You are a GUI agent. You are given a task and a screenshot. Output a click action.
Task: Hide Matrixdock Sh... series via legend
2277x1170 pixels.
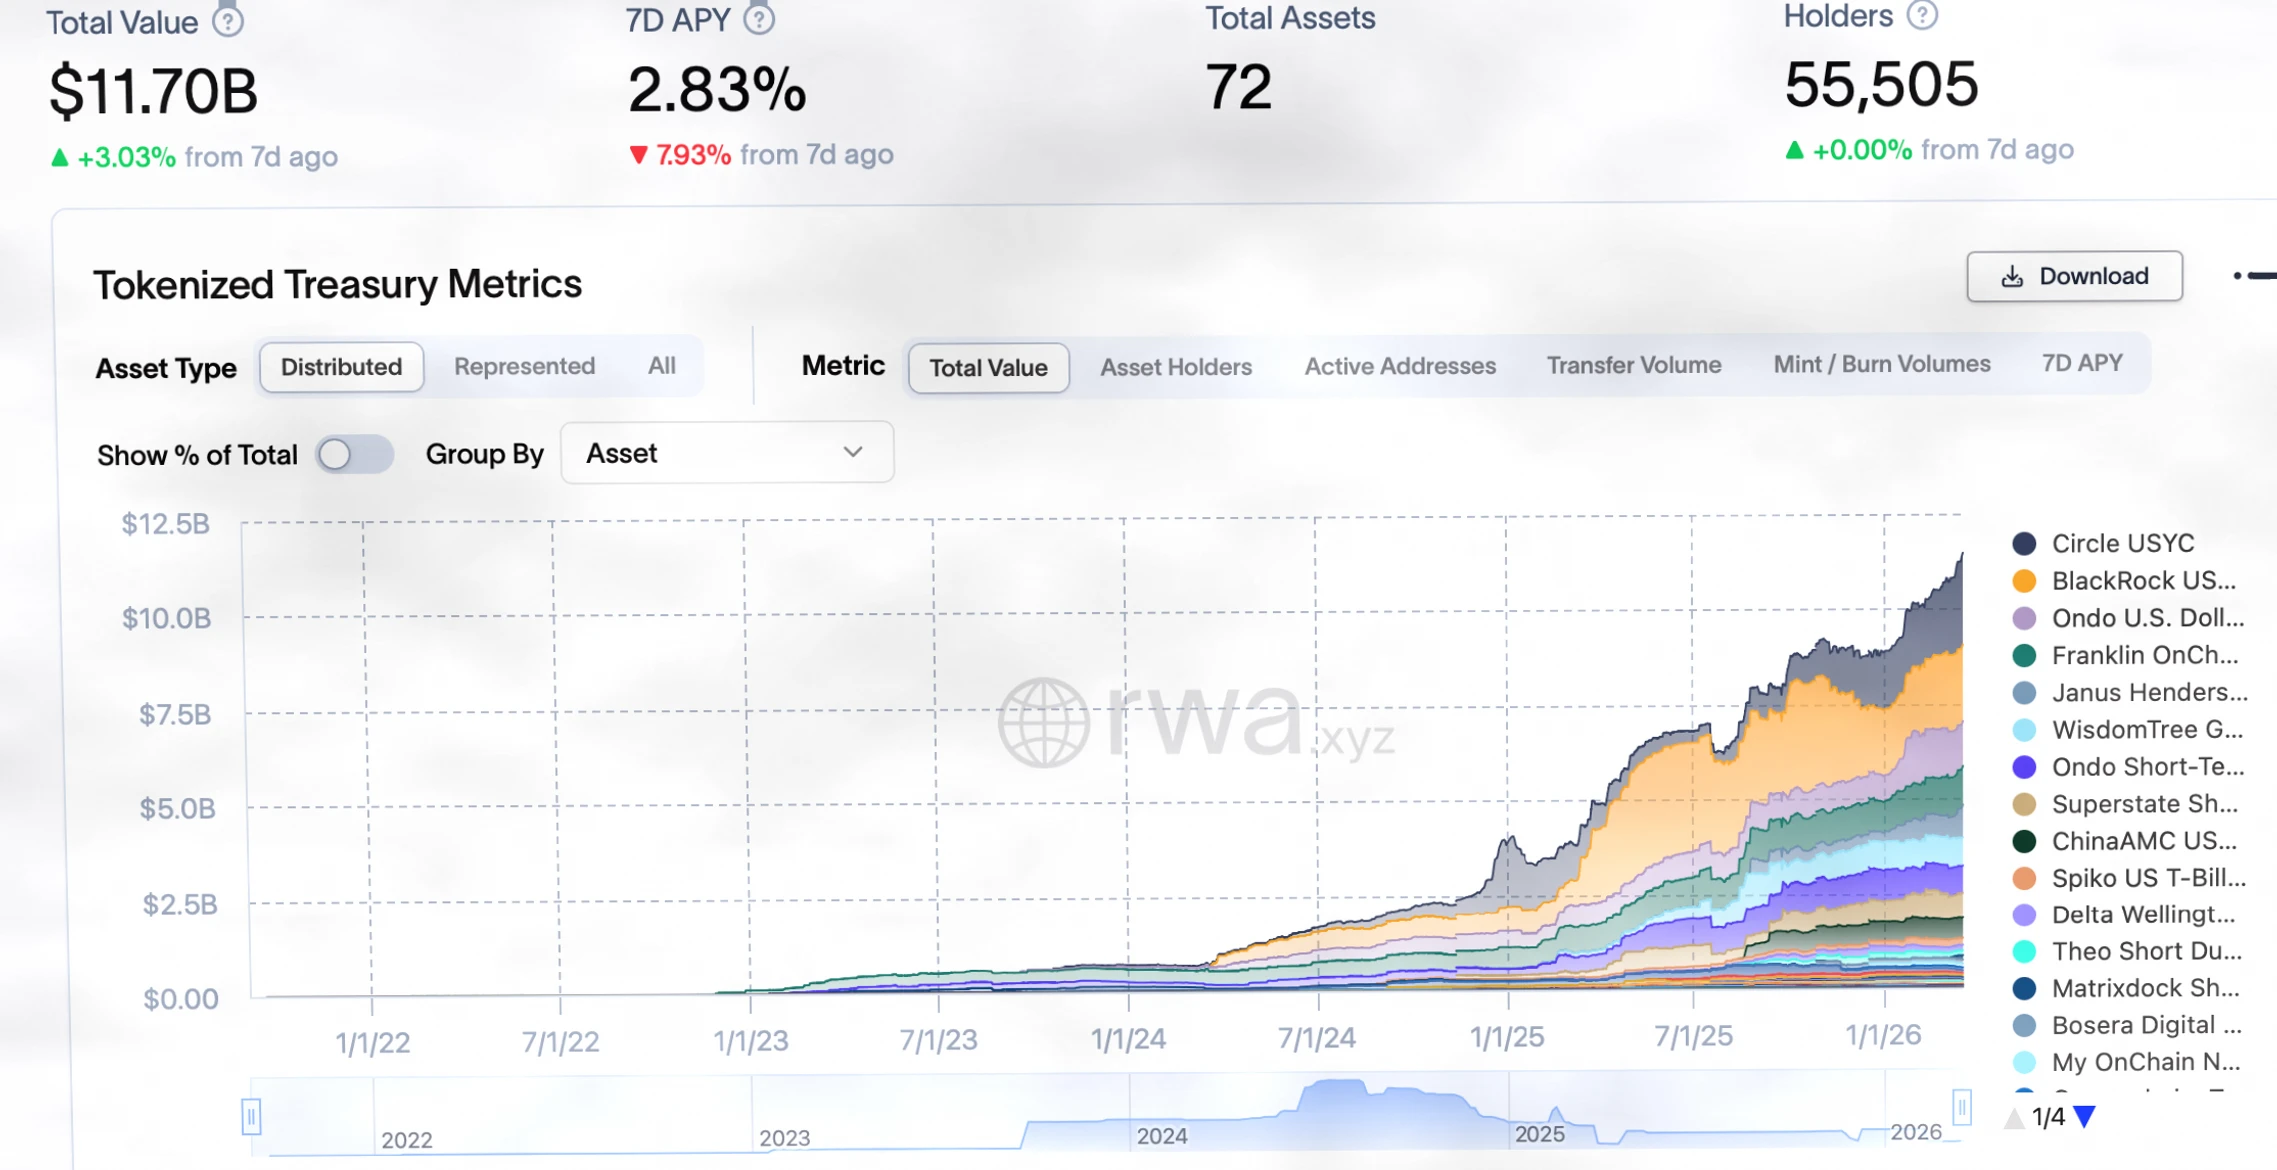click(x=2126, y=988)
